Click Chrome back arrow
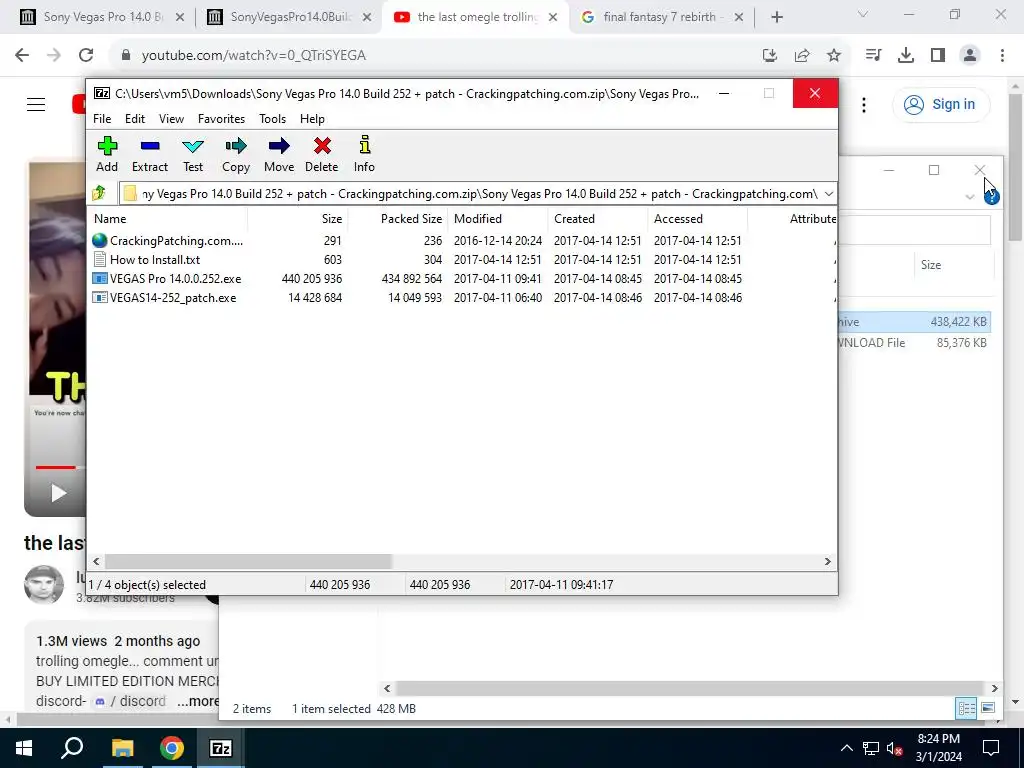Viewport: 1024px width, 768px height. pyautogui.click(x=22, y=55)
